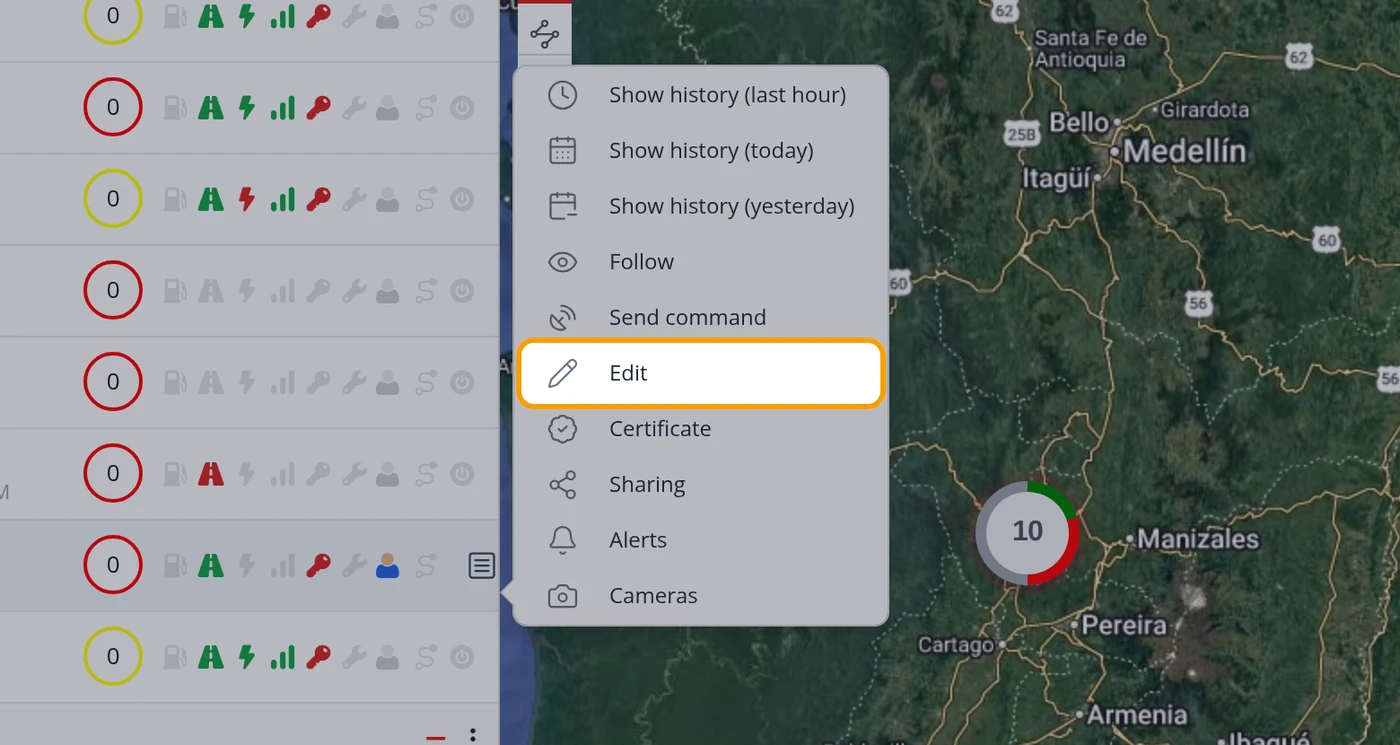This screenshot has height=745, width=1400.
Task: Click the Girardota label on the map
Action: tap(1205, 109)
